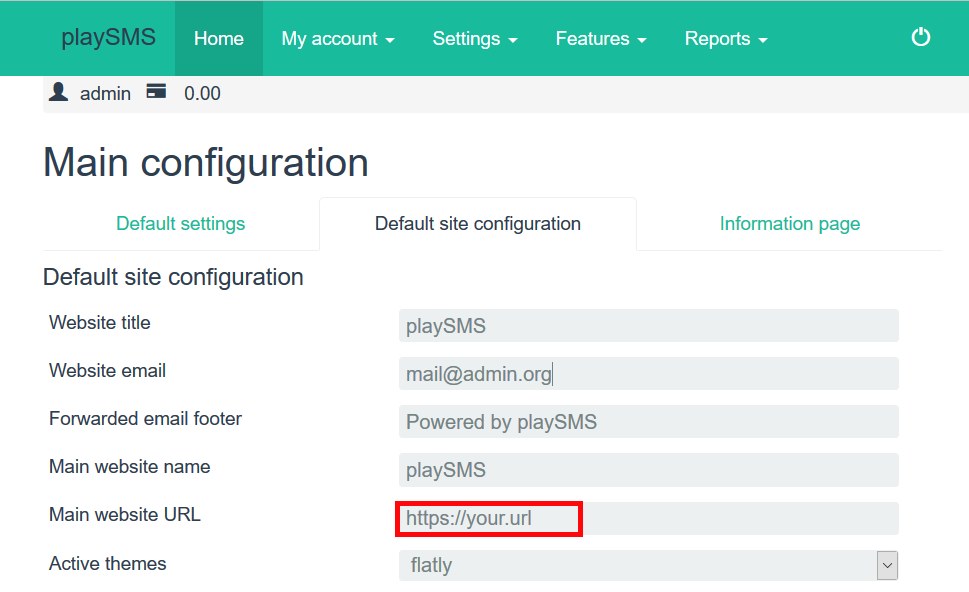Open the playSMS brand link
969x592 pixels.
pyautogui.click(x=108, y=38)
